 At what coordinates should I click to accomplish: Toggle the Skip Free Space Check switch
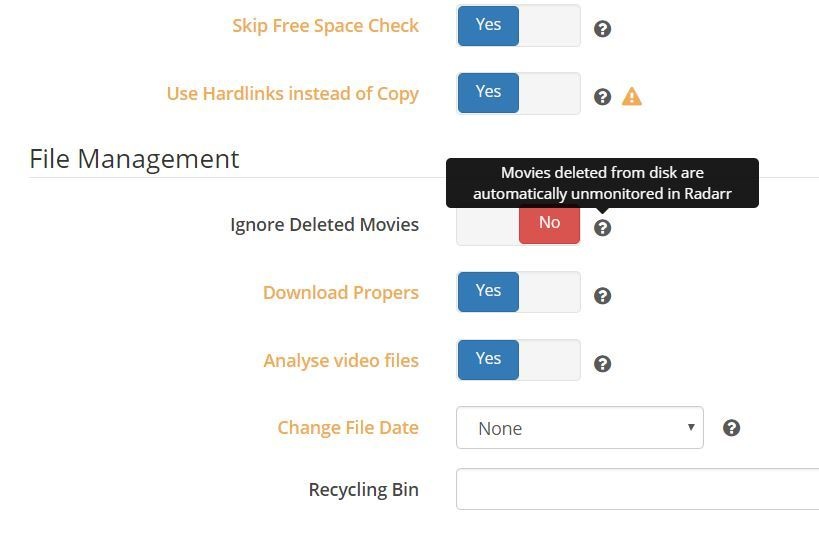coord(518,26)
